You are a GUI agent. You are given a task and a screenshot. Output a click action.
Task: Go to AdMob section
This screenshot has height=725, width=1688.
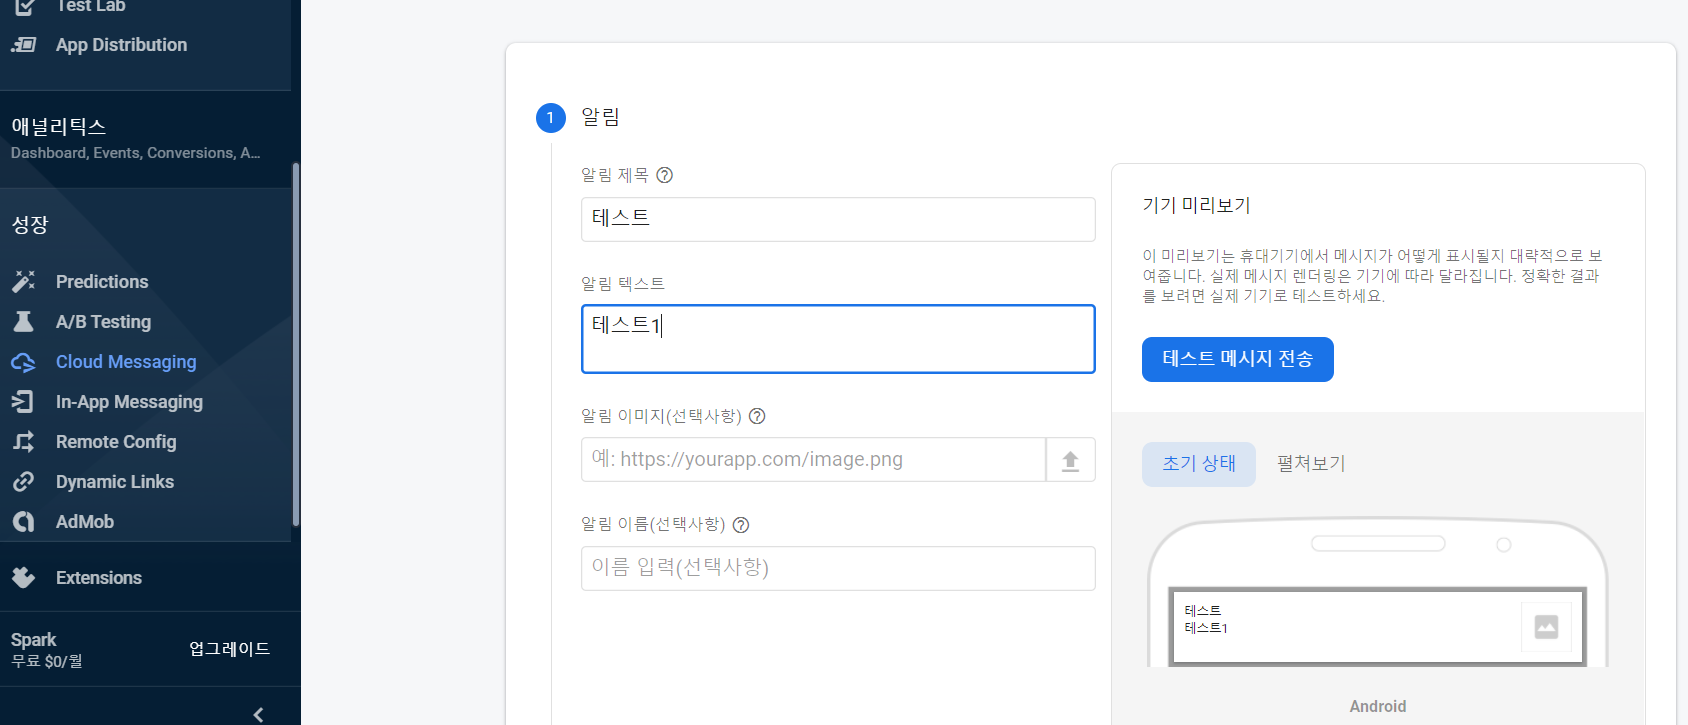click(x=85, y=522)
